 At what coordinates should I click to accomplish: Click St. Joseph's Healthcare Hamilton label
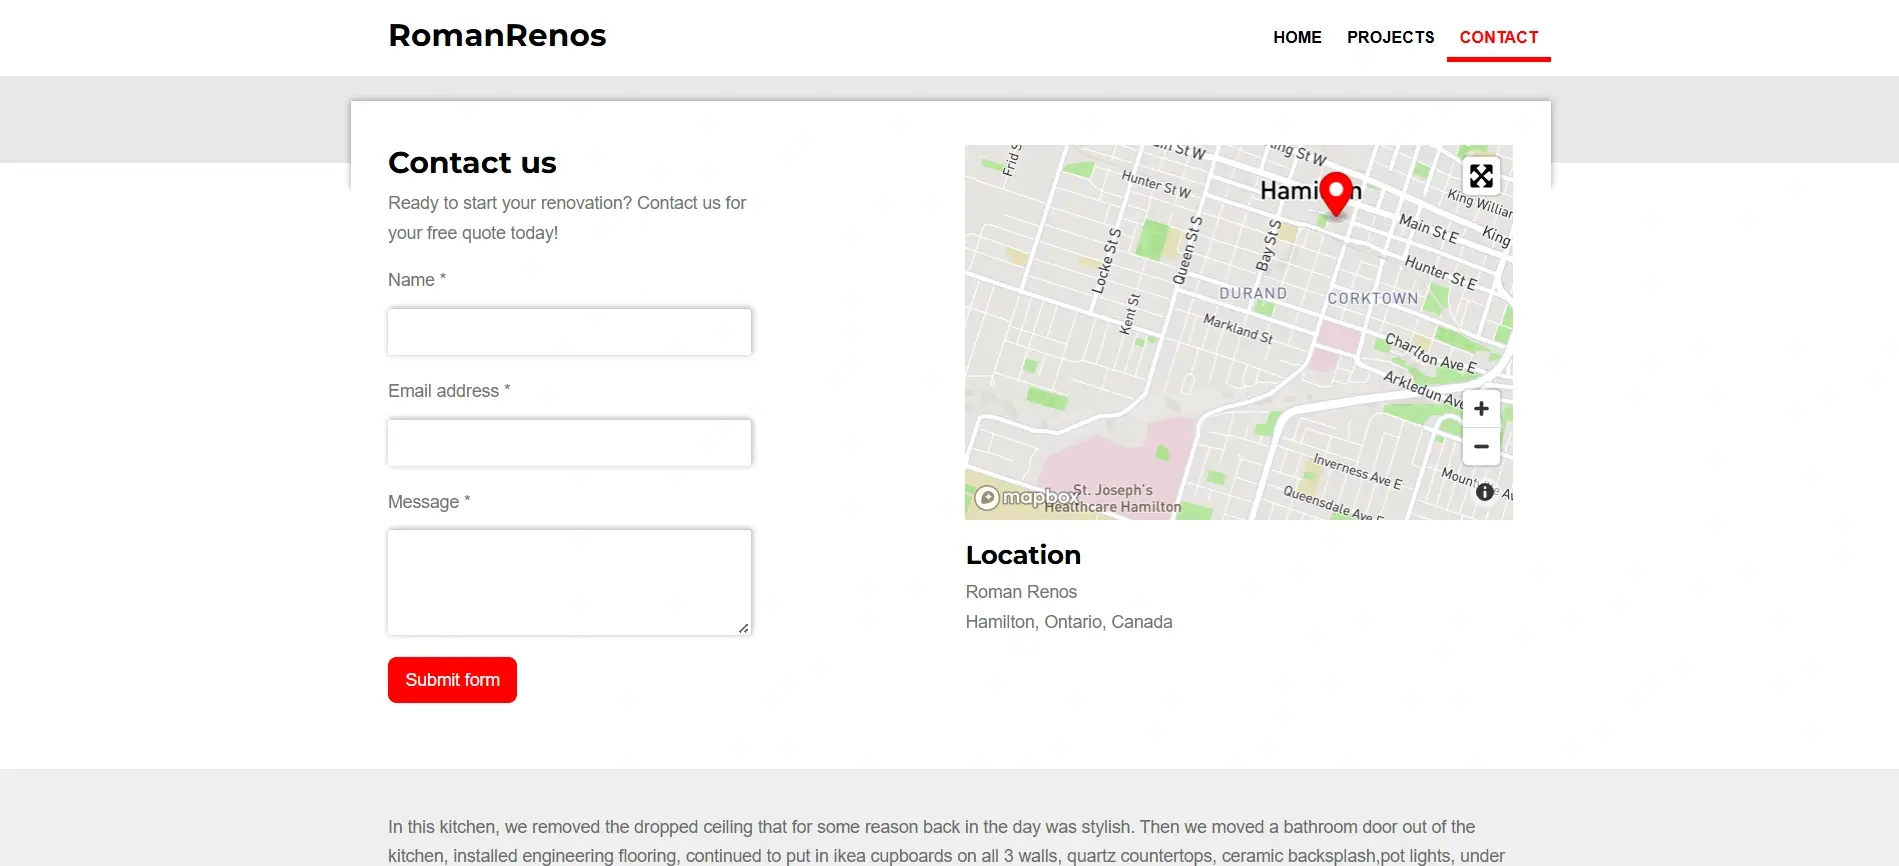point(1113,498)
